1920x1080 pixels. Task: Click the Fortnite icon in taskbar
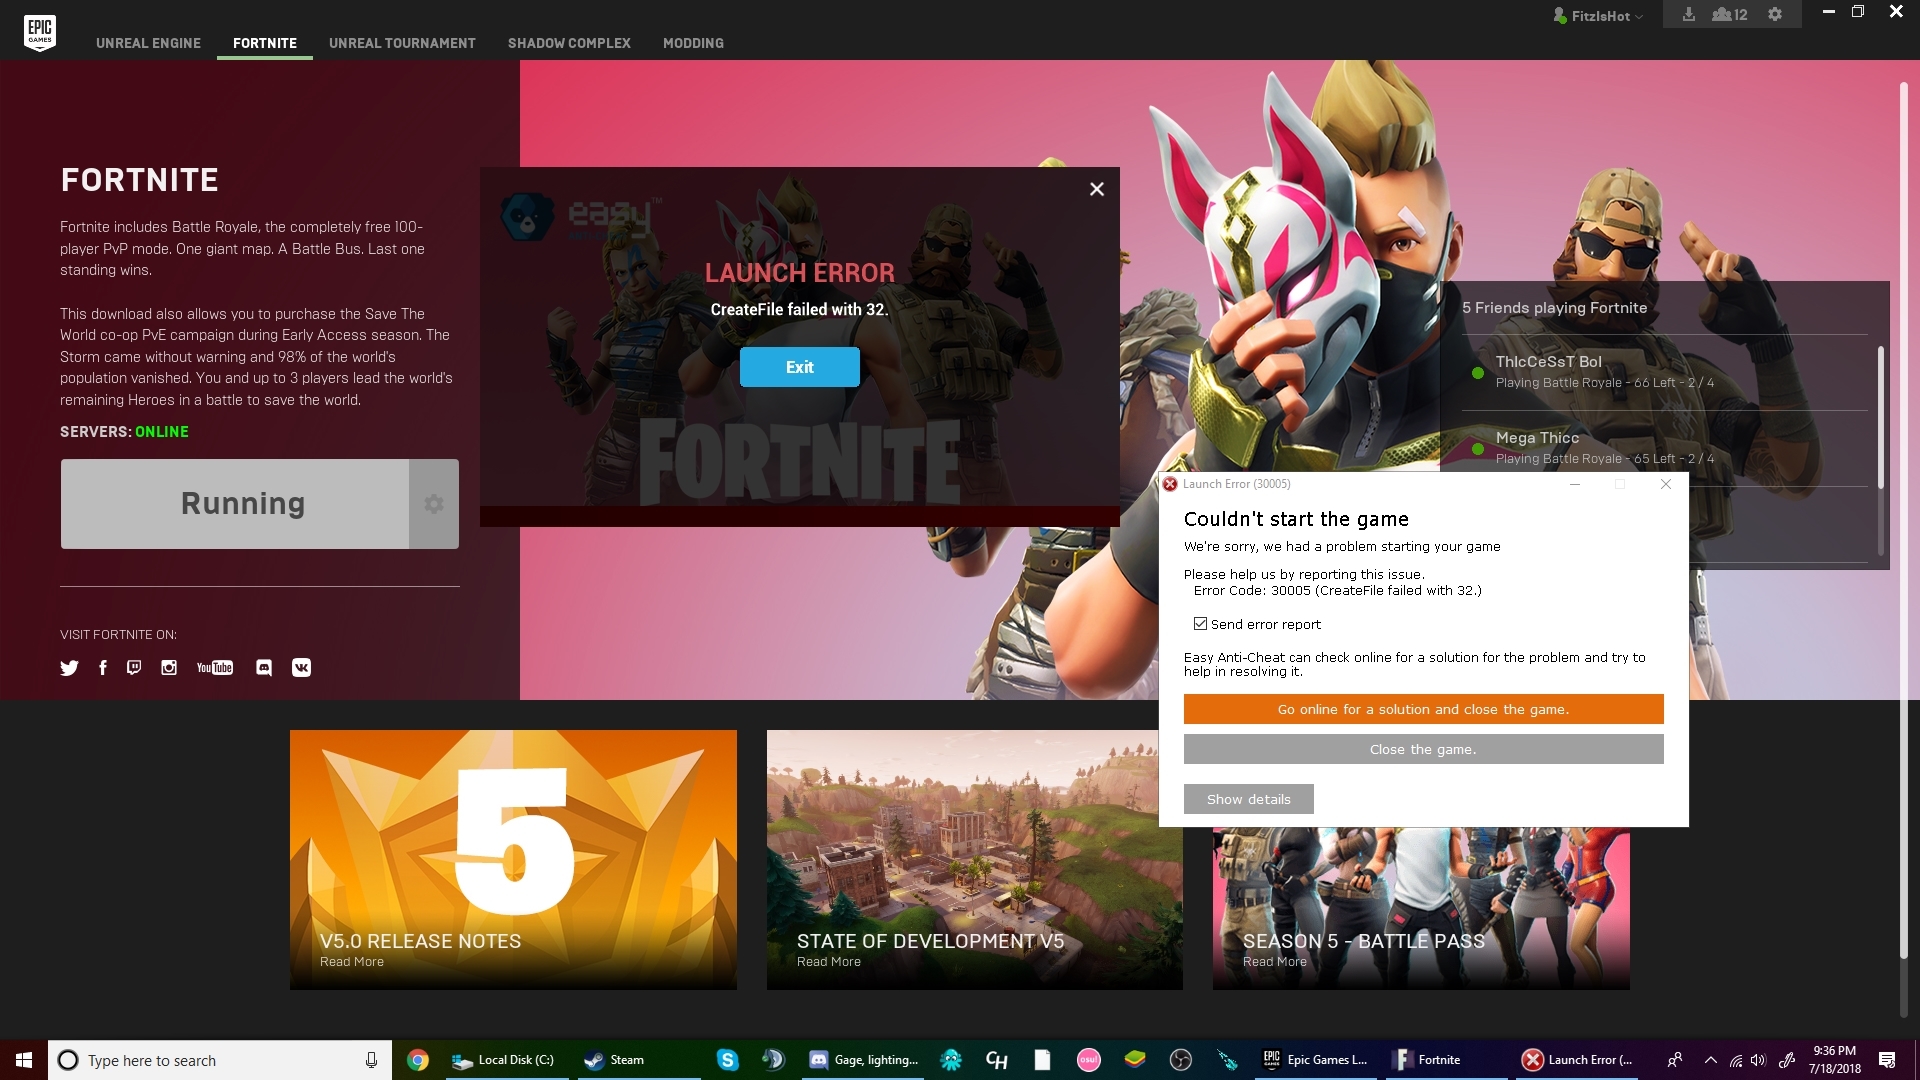click(x=1402, y=1059)
